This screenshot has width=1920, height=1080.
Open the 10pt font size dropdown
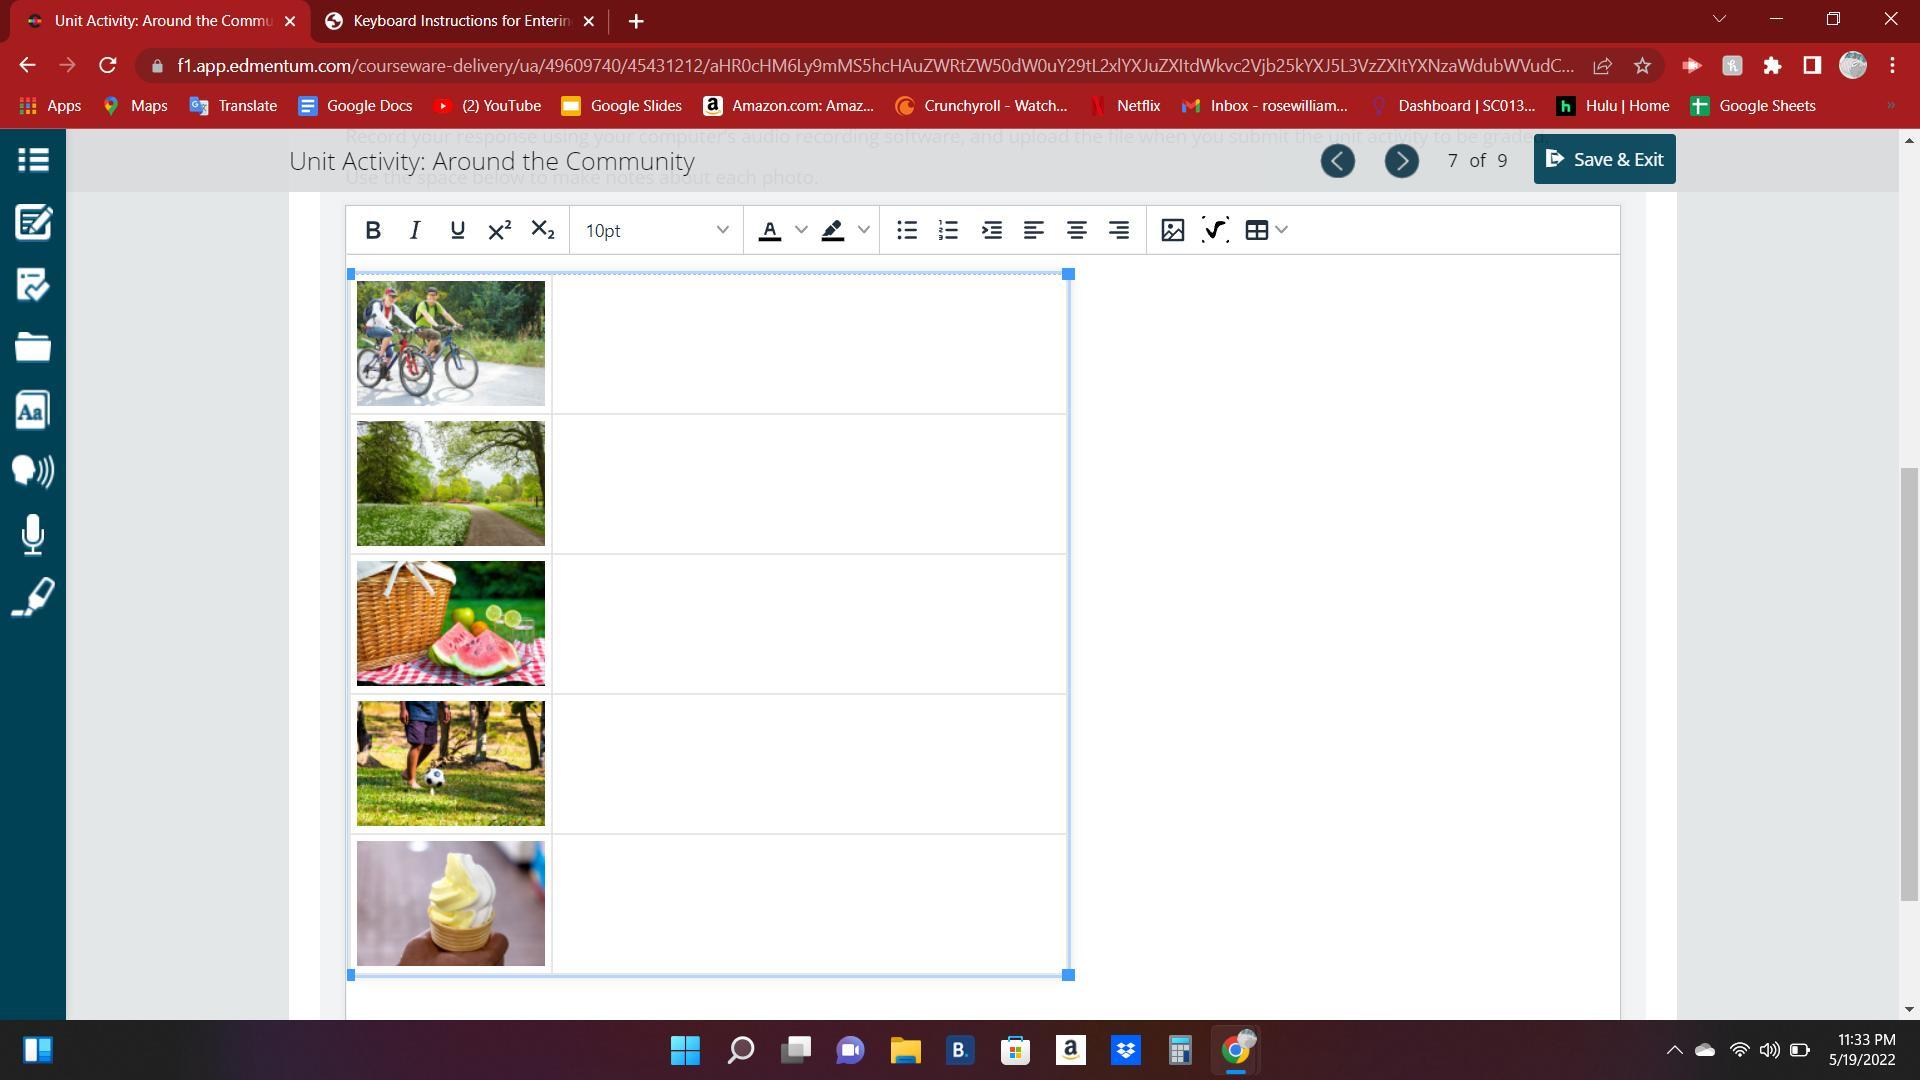656,230
